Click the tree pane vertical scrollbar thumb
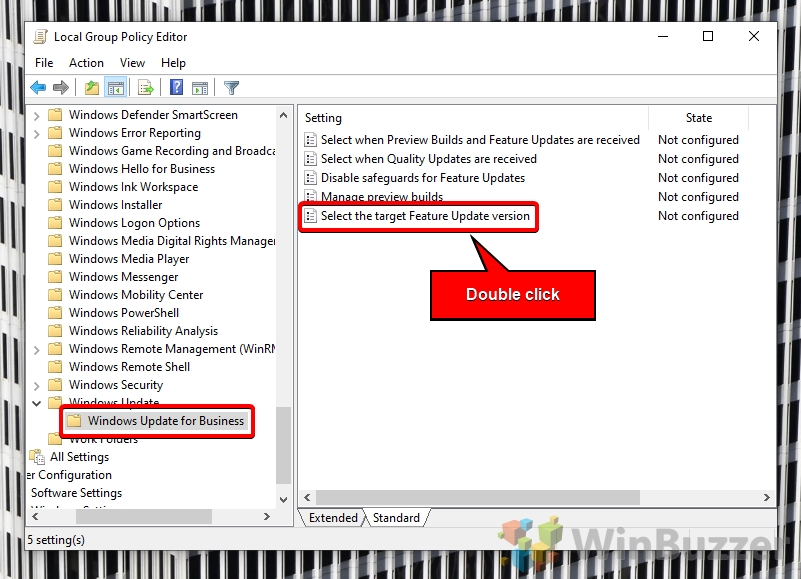The width and height of the screenshot is (801, 579). click(284, 445)
